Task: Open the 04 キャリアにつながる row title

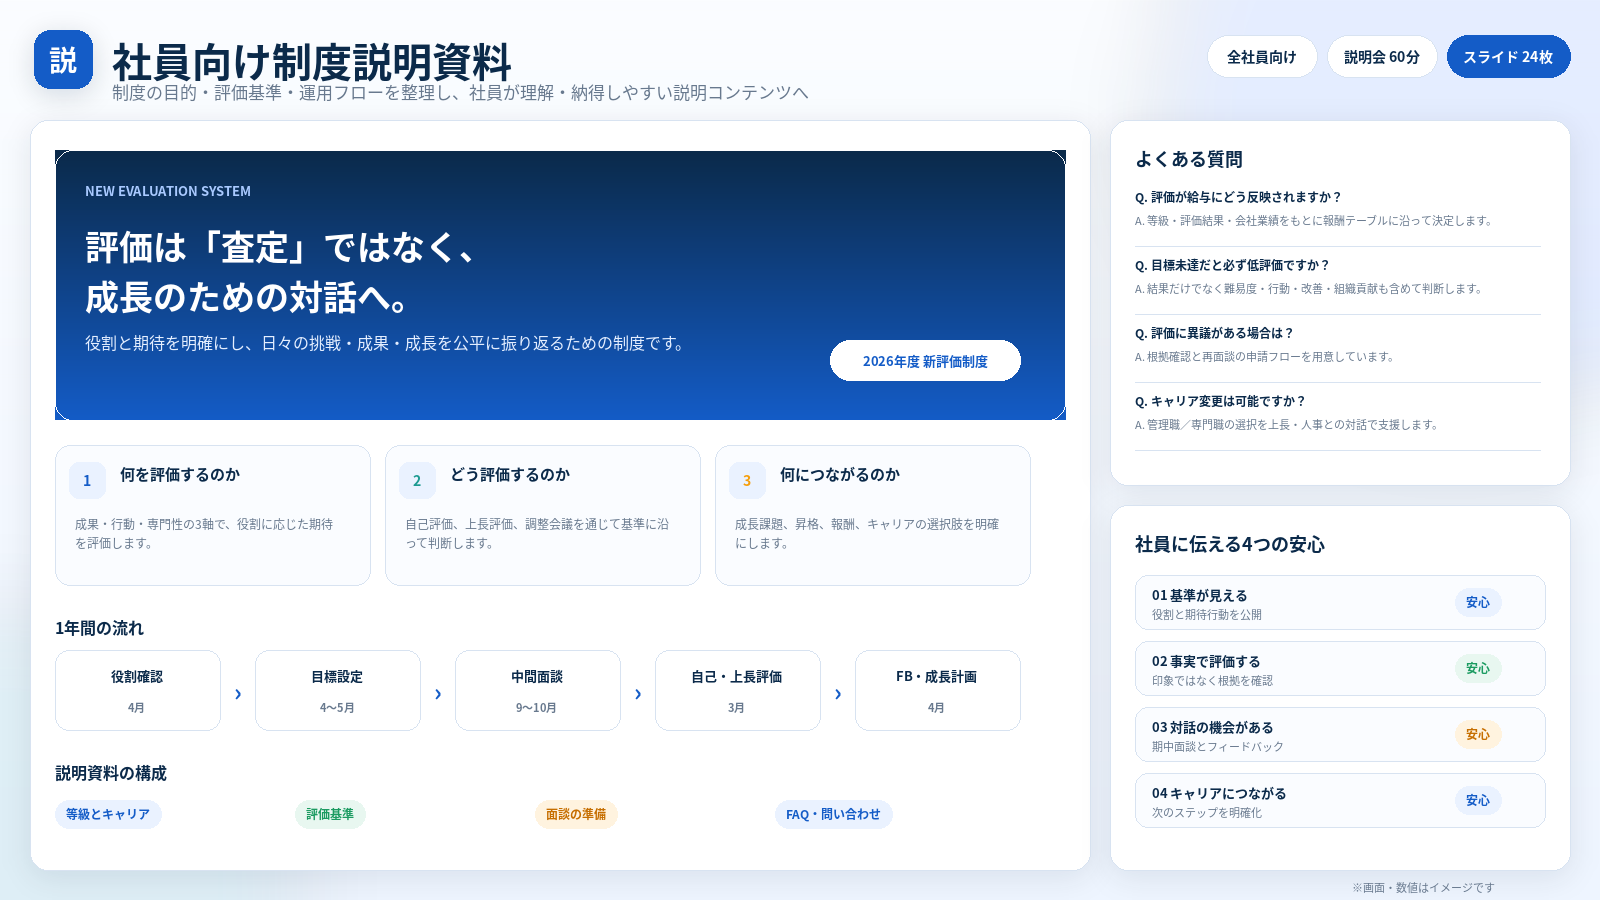Action: click(1219, 793)
